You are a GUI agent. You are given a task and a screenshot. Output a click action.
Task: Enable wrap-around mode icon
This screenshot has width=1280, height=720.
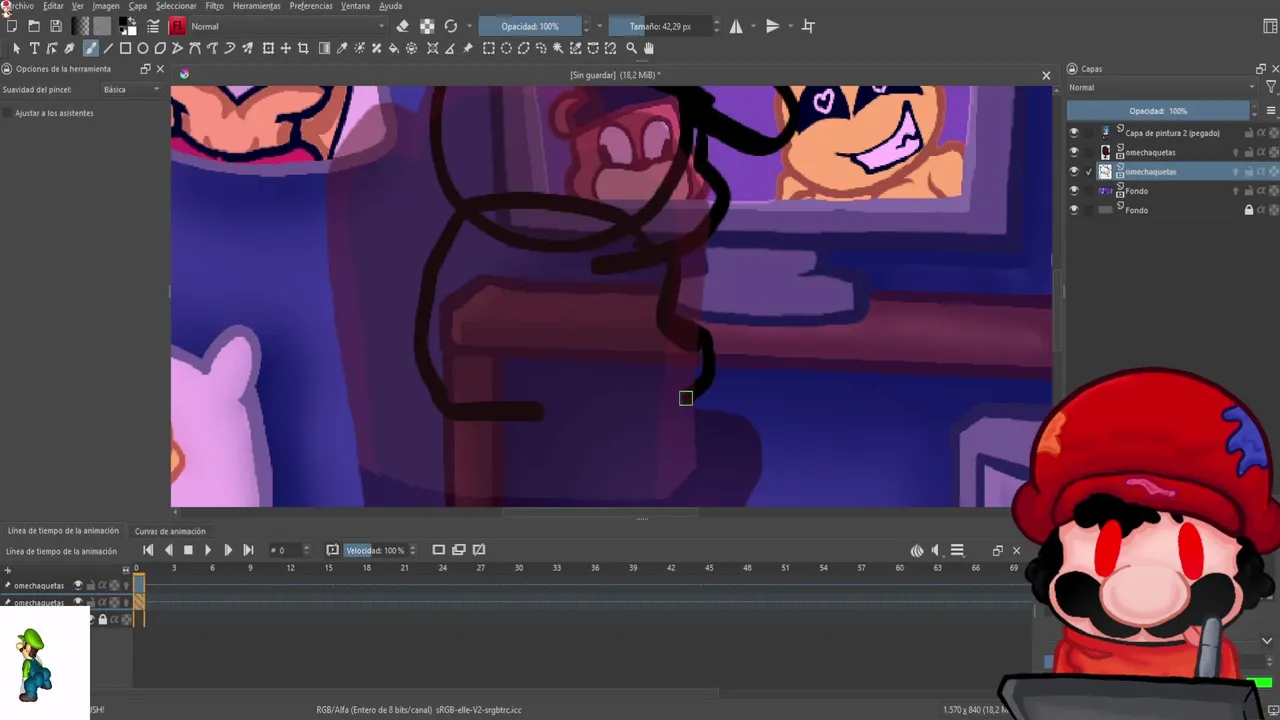pyautogui.click(x=808, y=26)
